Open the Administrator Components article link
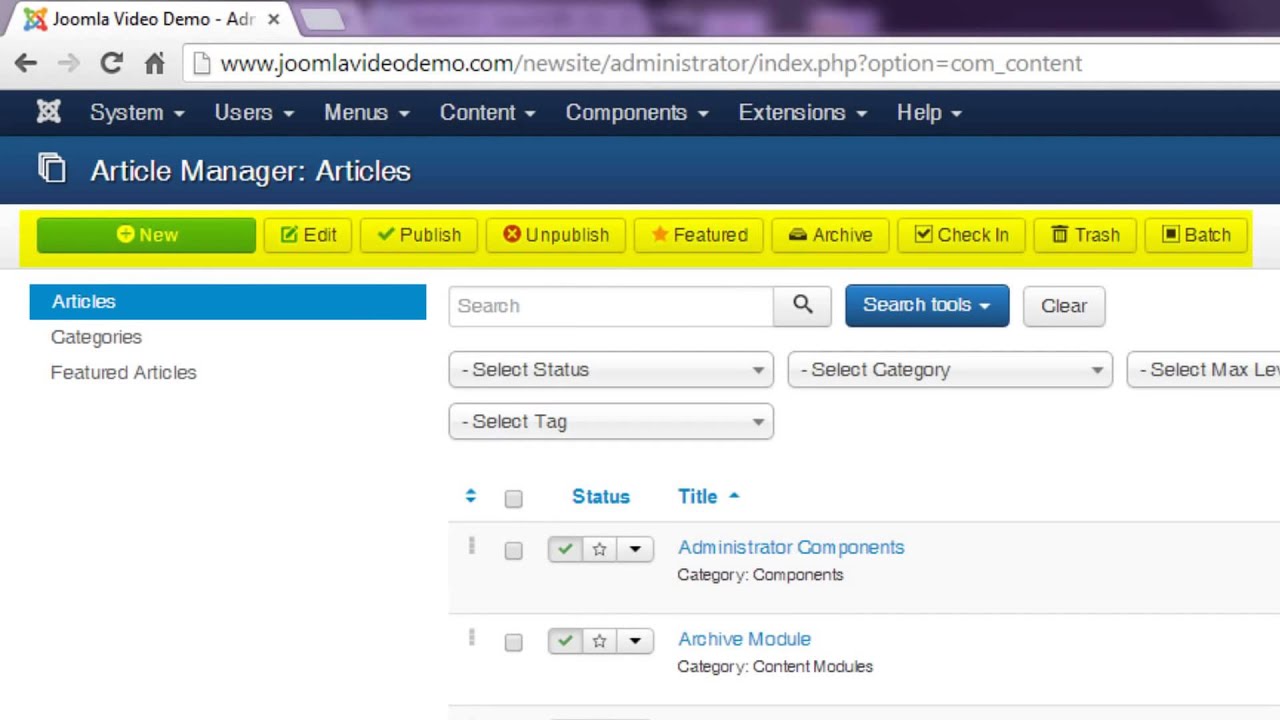The height and width of the screenshot is (720, 1280). [x=791, y=547]
